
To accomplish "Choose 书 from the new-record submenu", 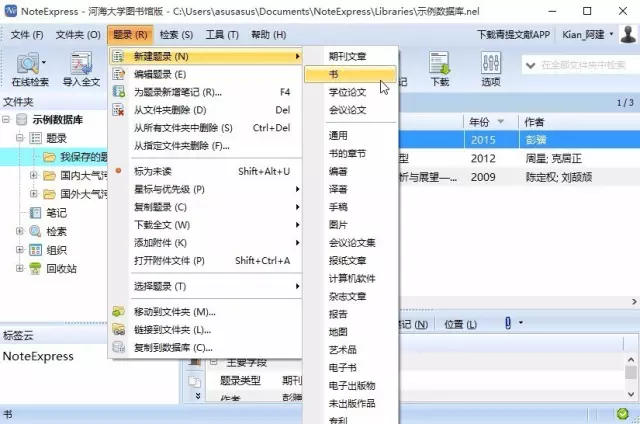I will (350, 74).
